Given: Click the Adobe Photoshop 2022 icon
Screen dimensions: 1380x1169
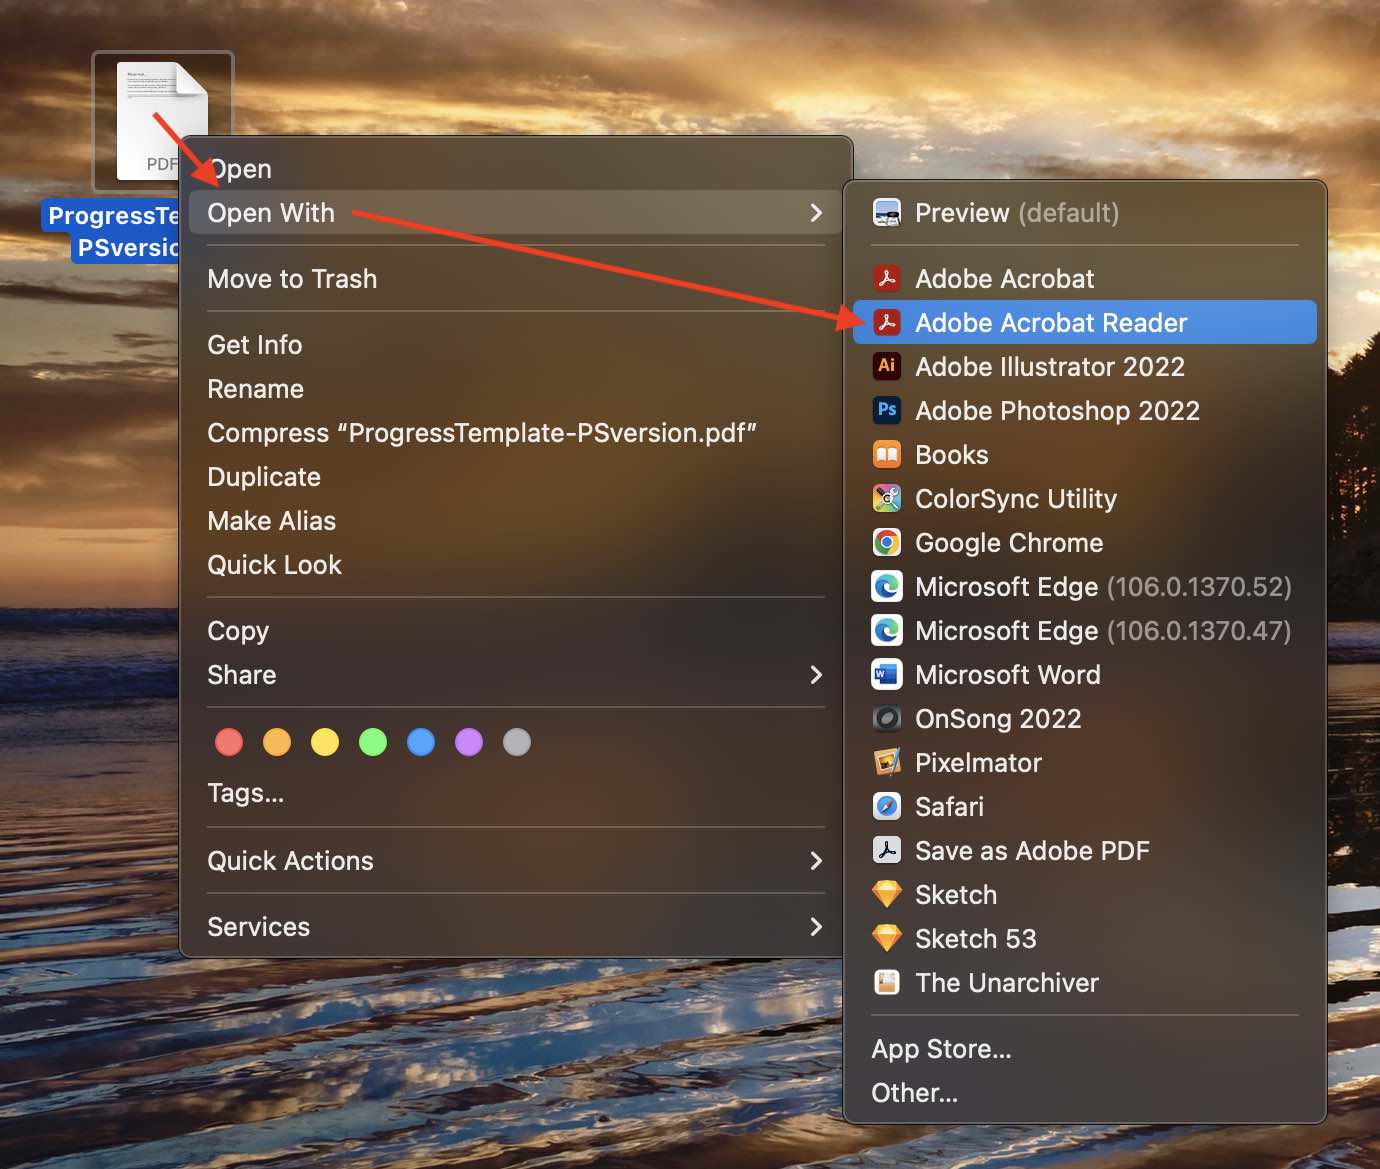Looking at the screenshot, I should pyautogui.click(x=886, y=411).
